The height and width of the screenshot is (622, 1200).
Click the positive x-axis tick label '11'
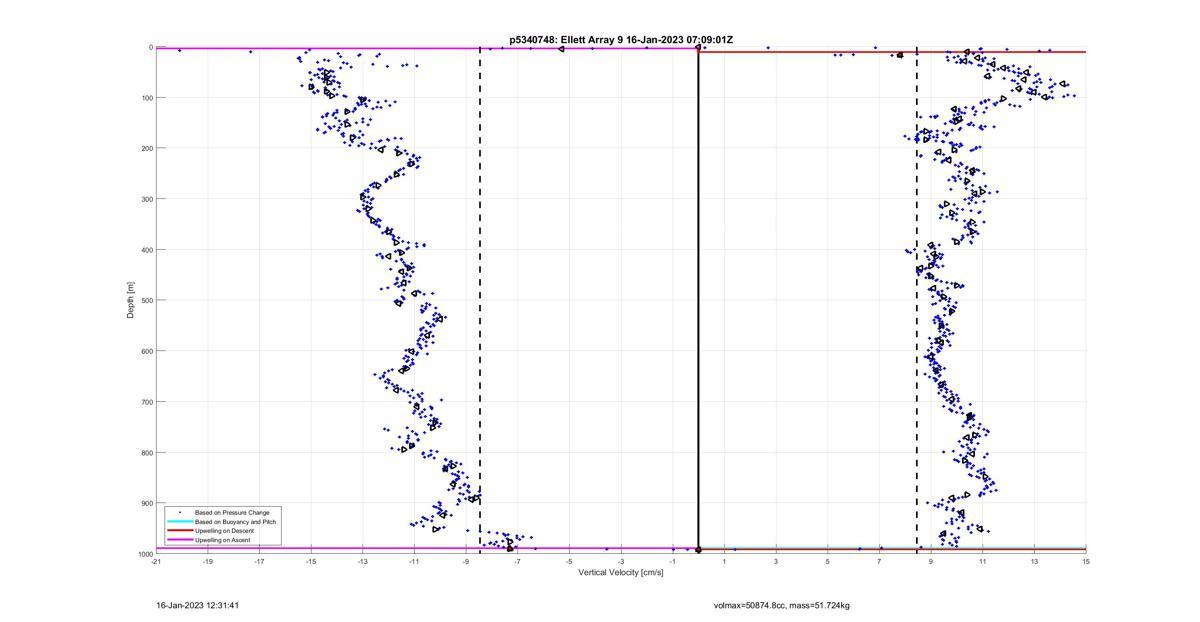point(983,561)
